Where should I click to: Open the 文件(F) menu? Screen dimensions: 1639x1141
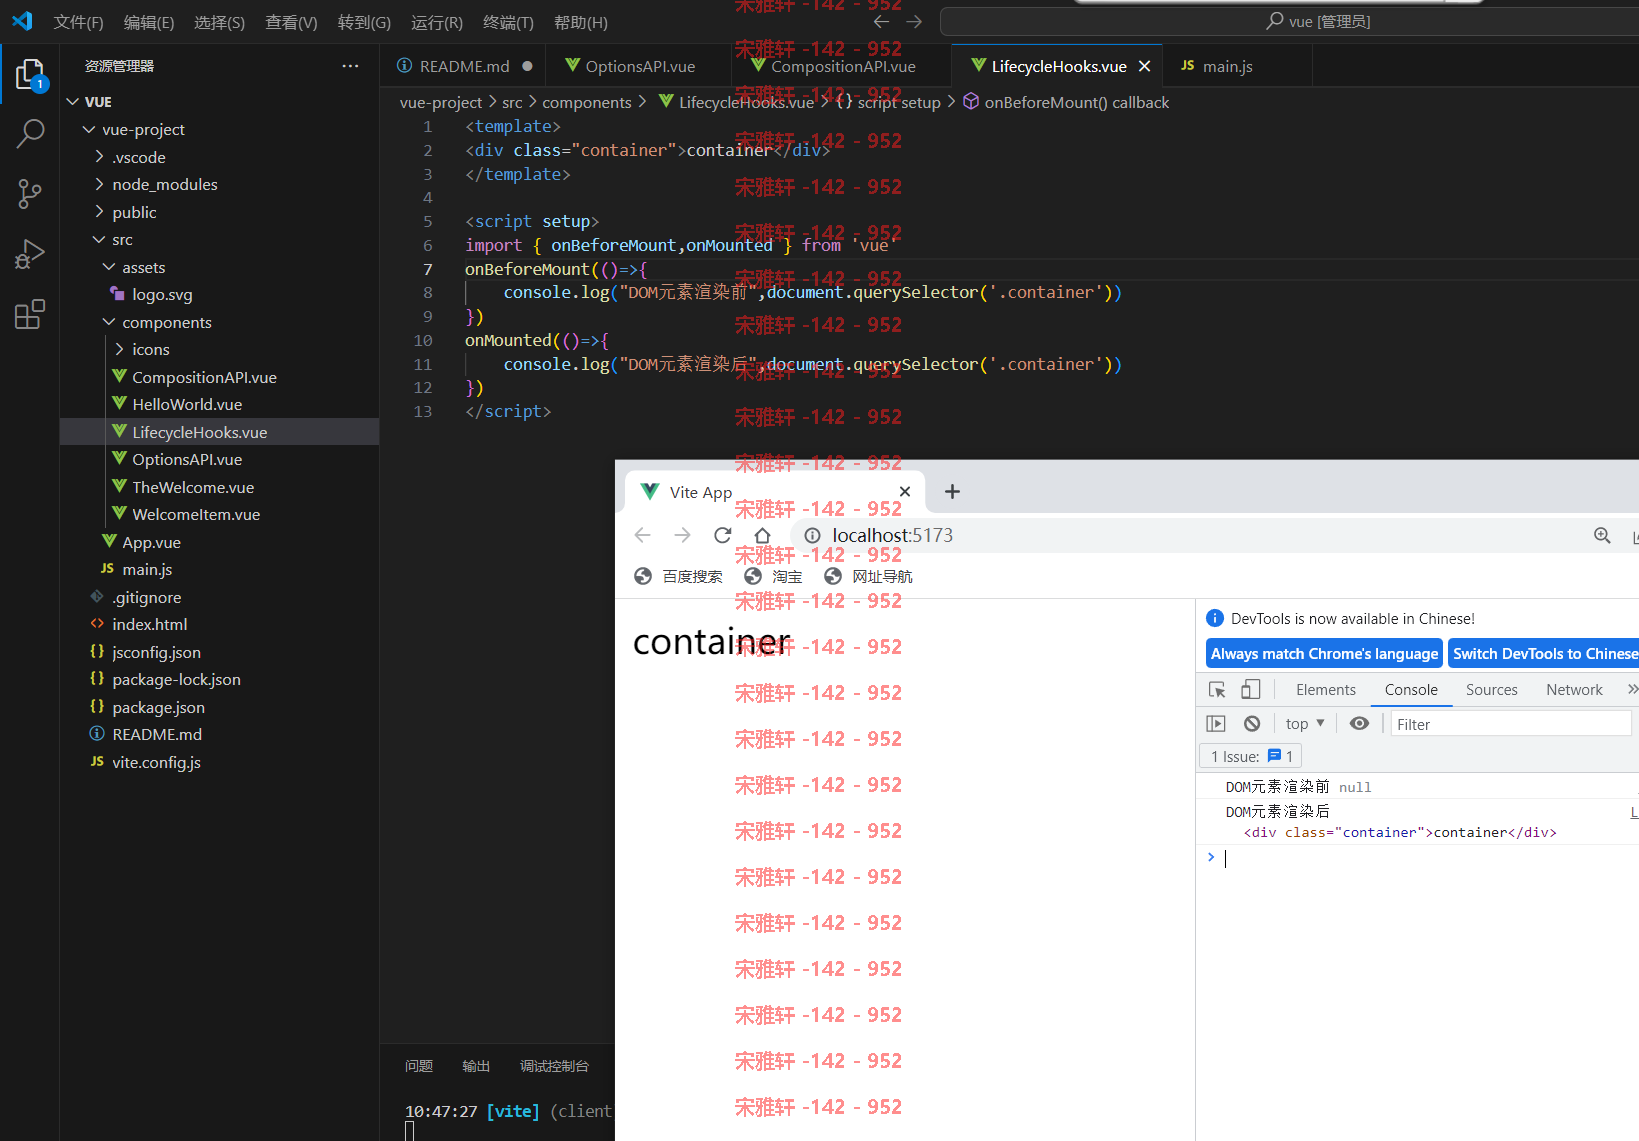(x=78, y=22)
